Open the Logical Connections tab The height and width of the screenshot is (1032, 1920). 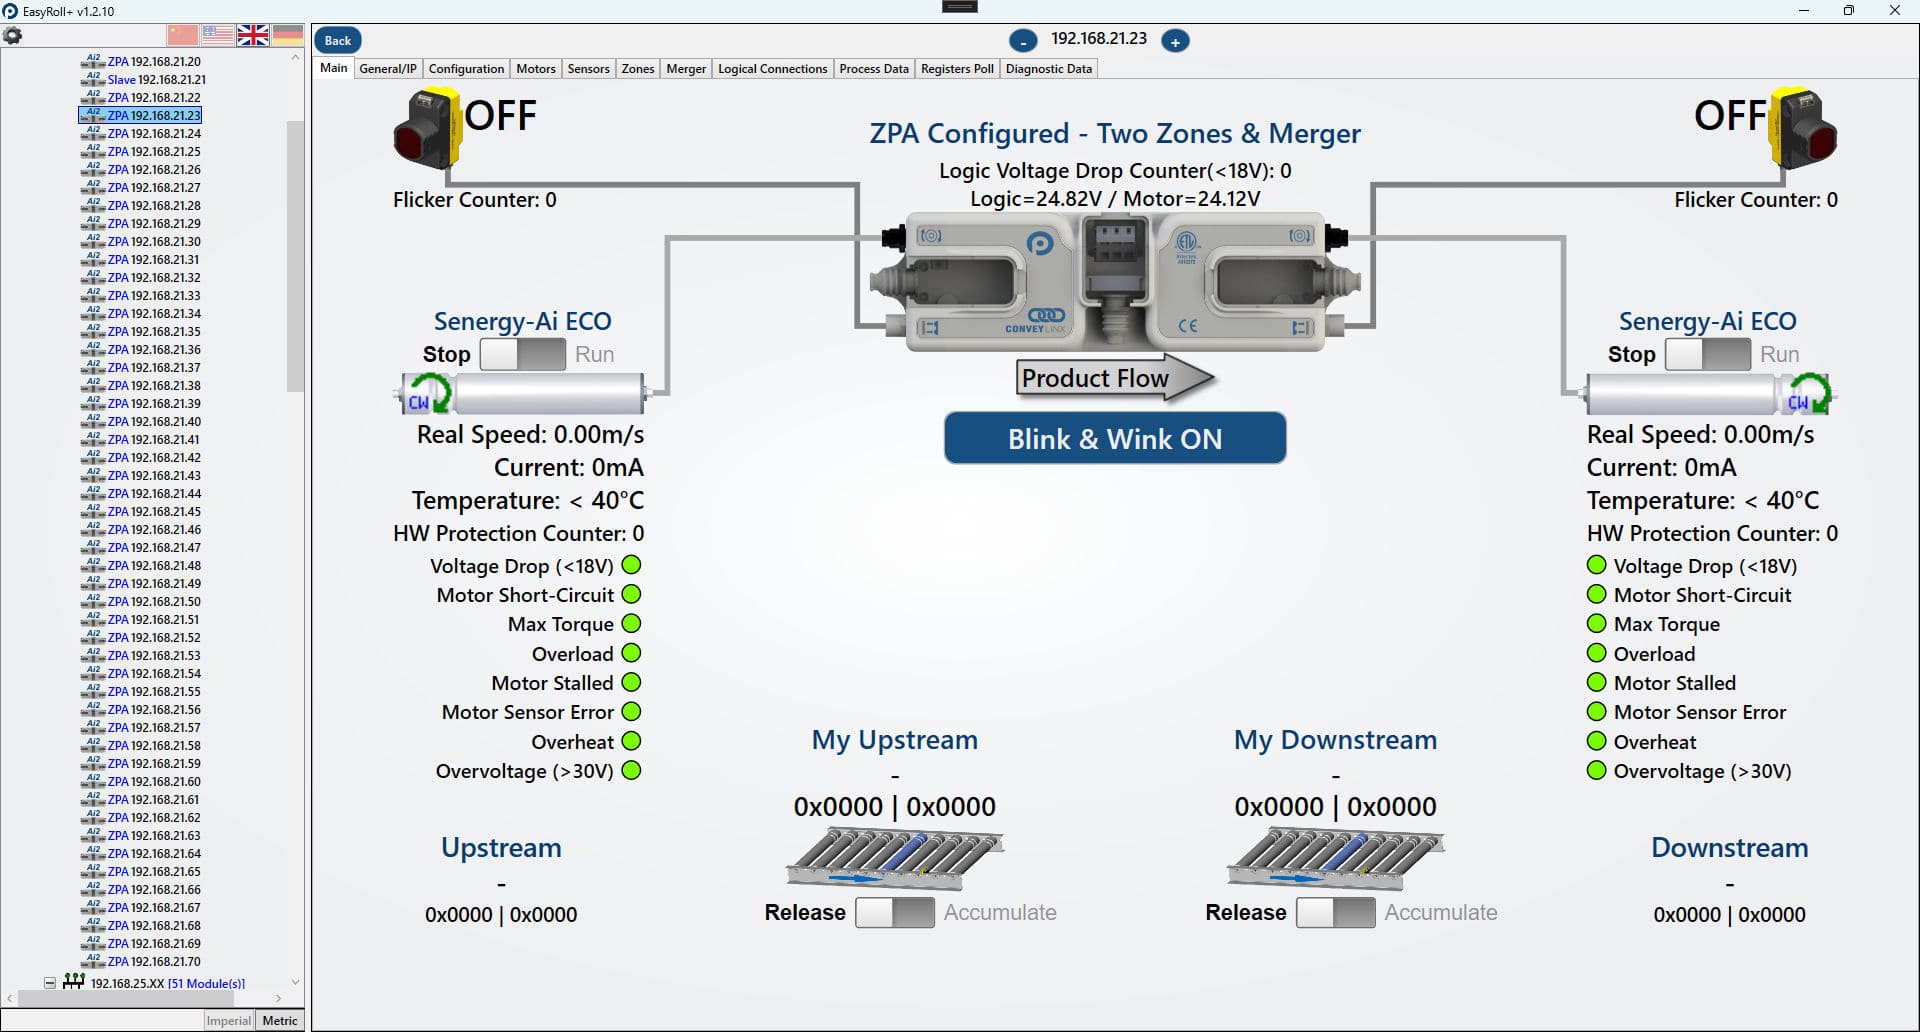(772, 69)
